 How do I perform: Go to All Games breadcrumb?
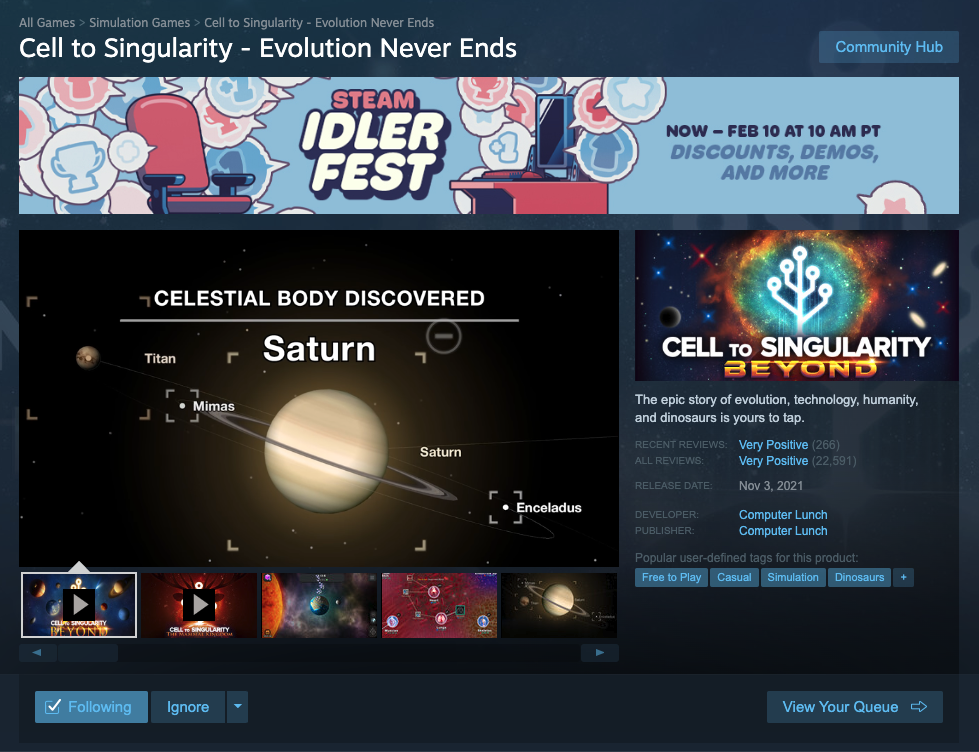(47, 22)
